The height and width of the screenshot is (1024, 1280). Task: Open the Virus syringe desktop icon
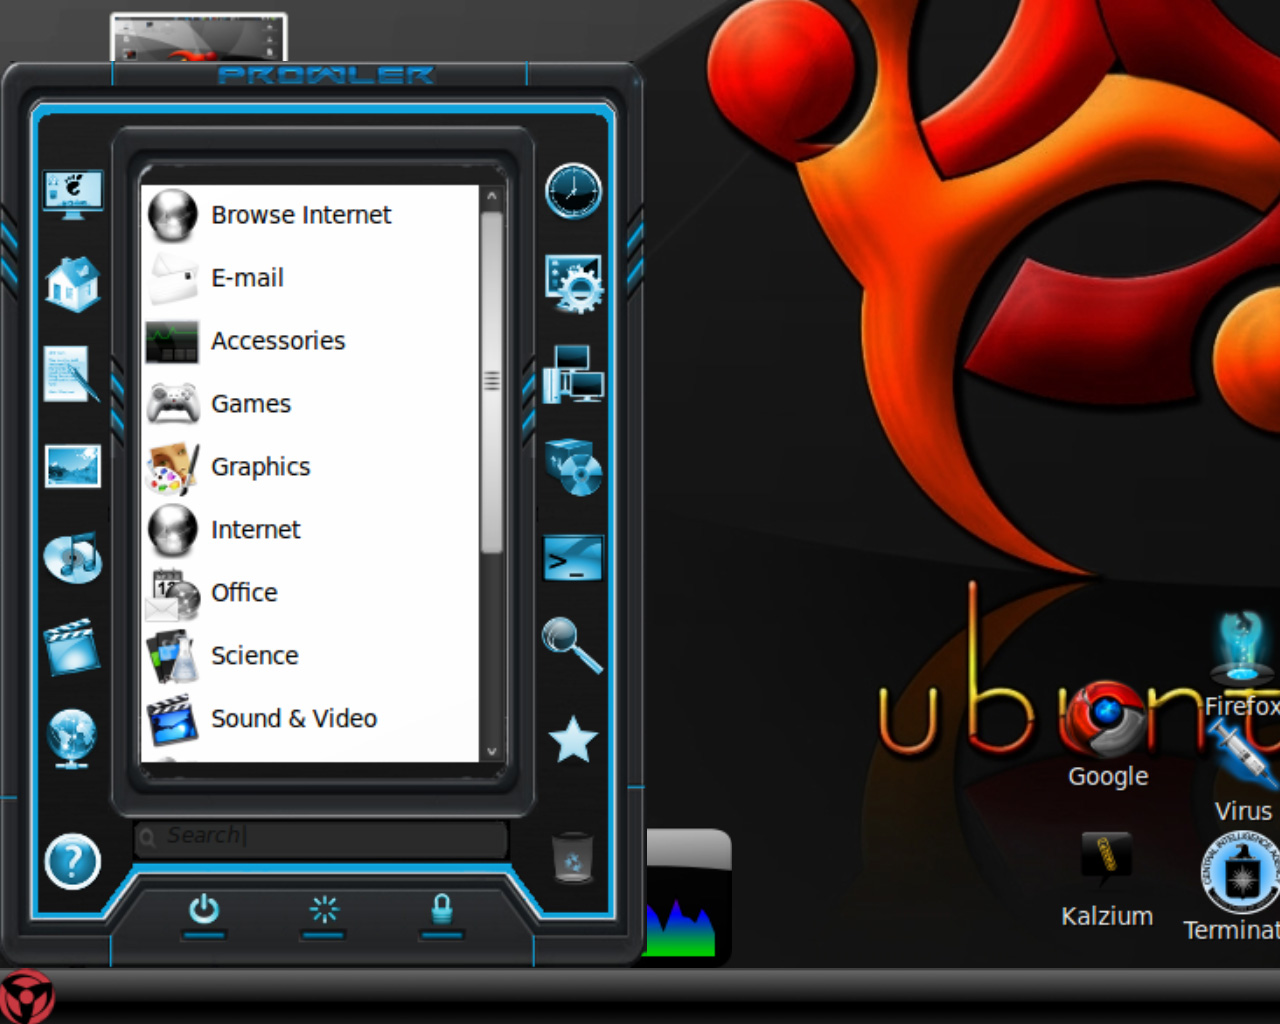click(x=1243, y=772)
